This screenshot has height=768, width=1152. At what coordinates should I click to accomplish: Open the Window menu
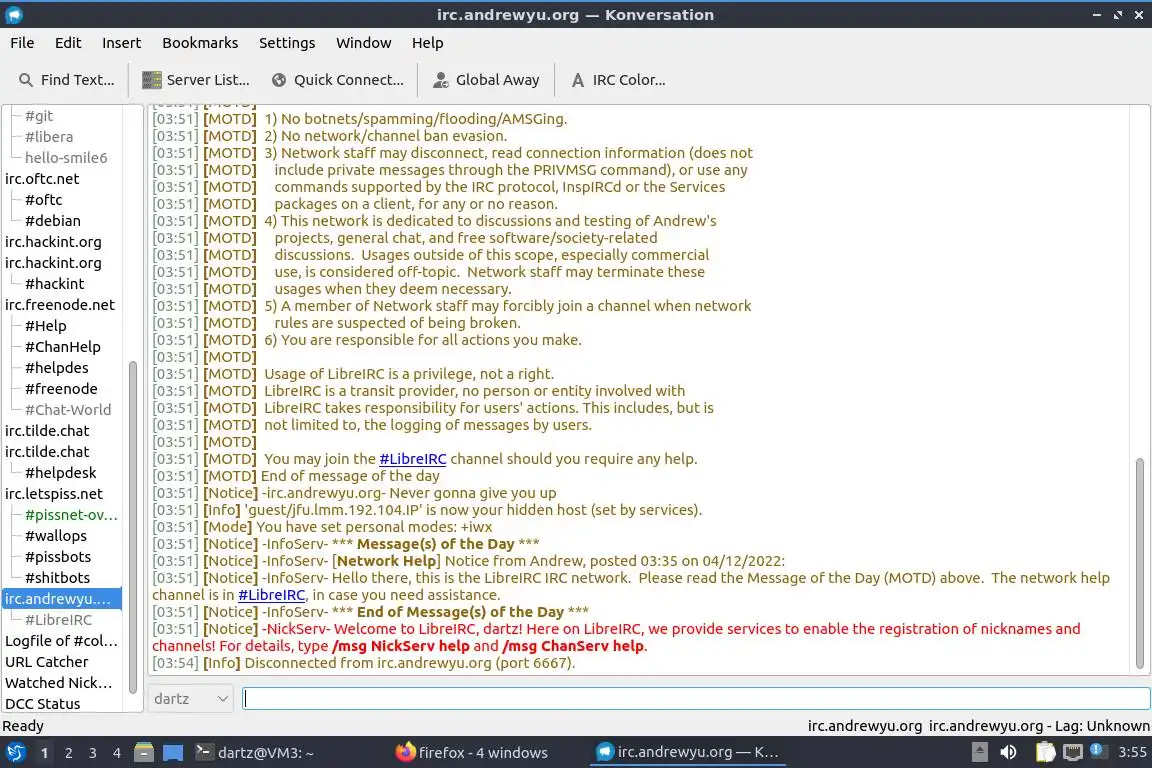(364, 43)
